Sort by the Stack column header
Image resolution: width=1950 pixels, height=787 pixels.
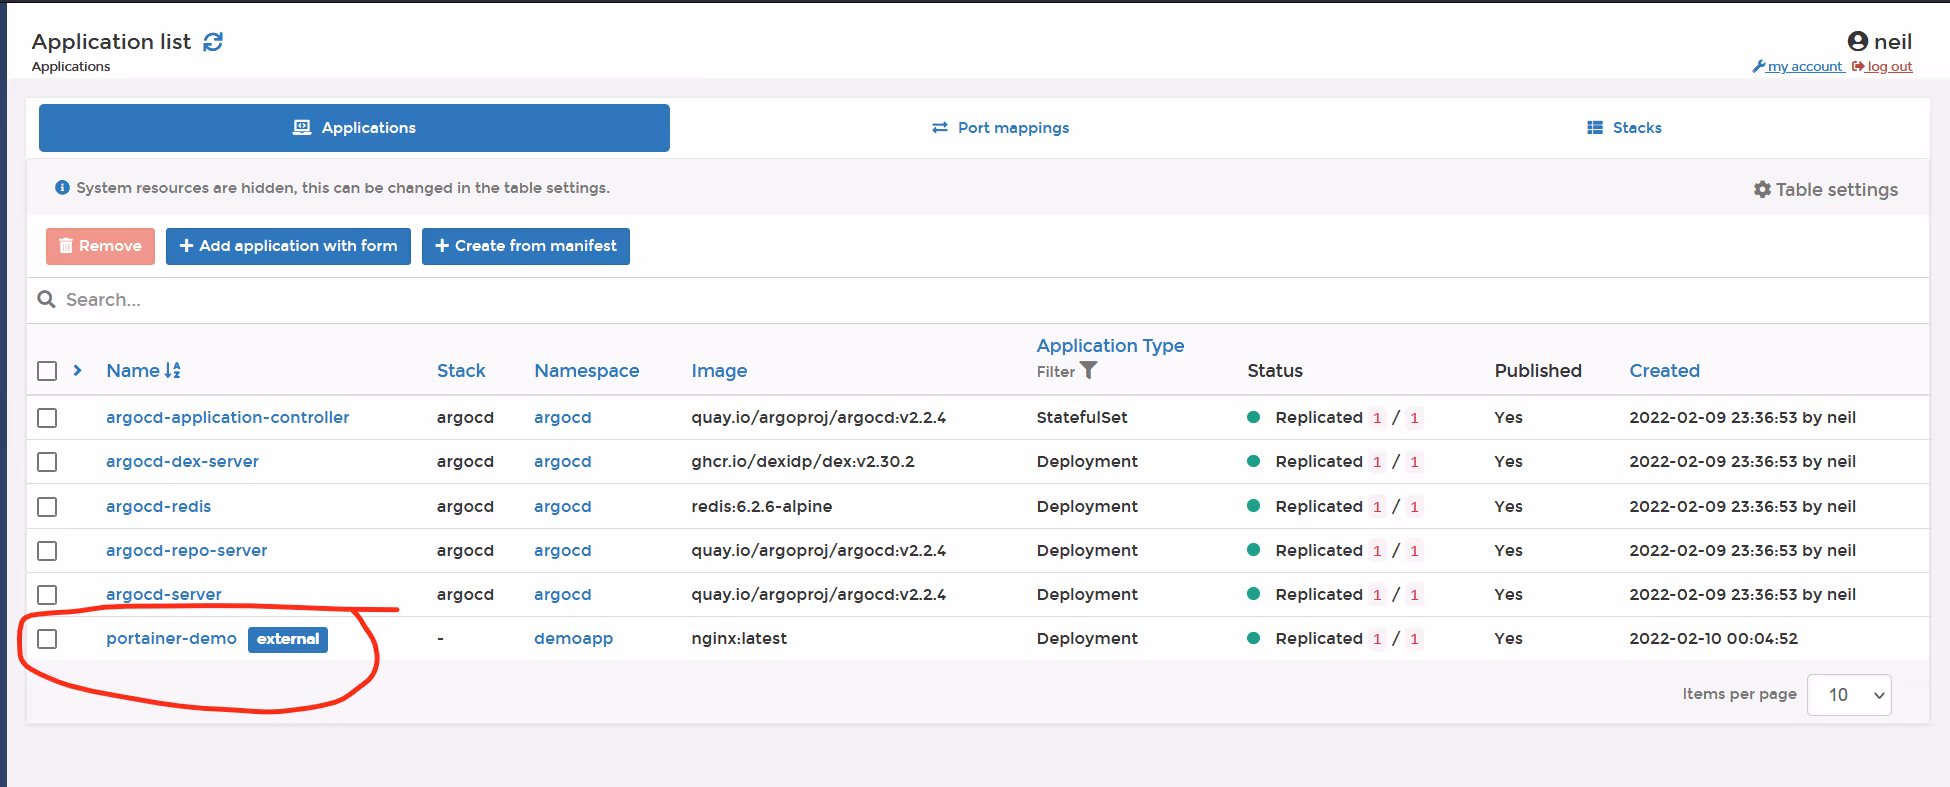[x=461, y=370]
